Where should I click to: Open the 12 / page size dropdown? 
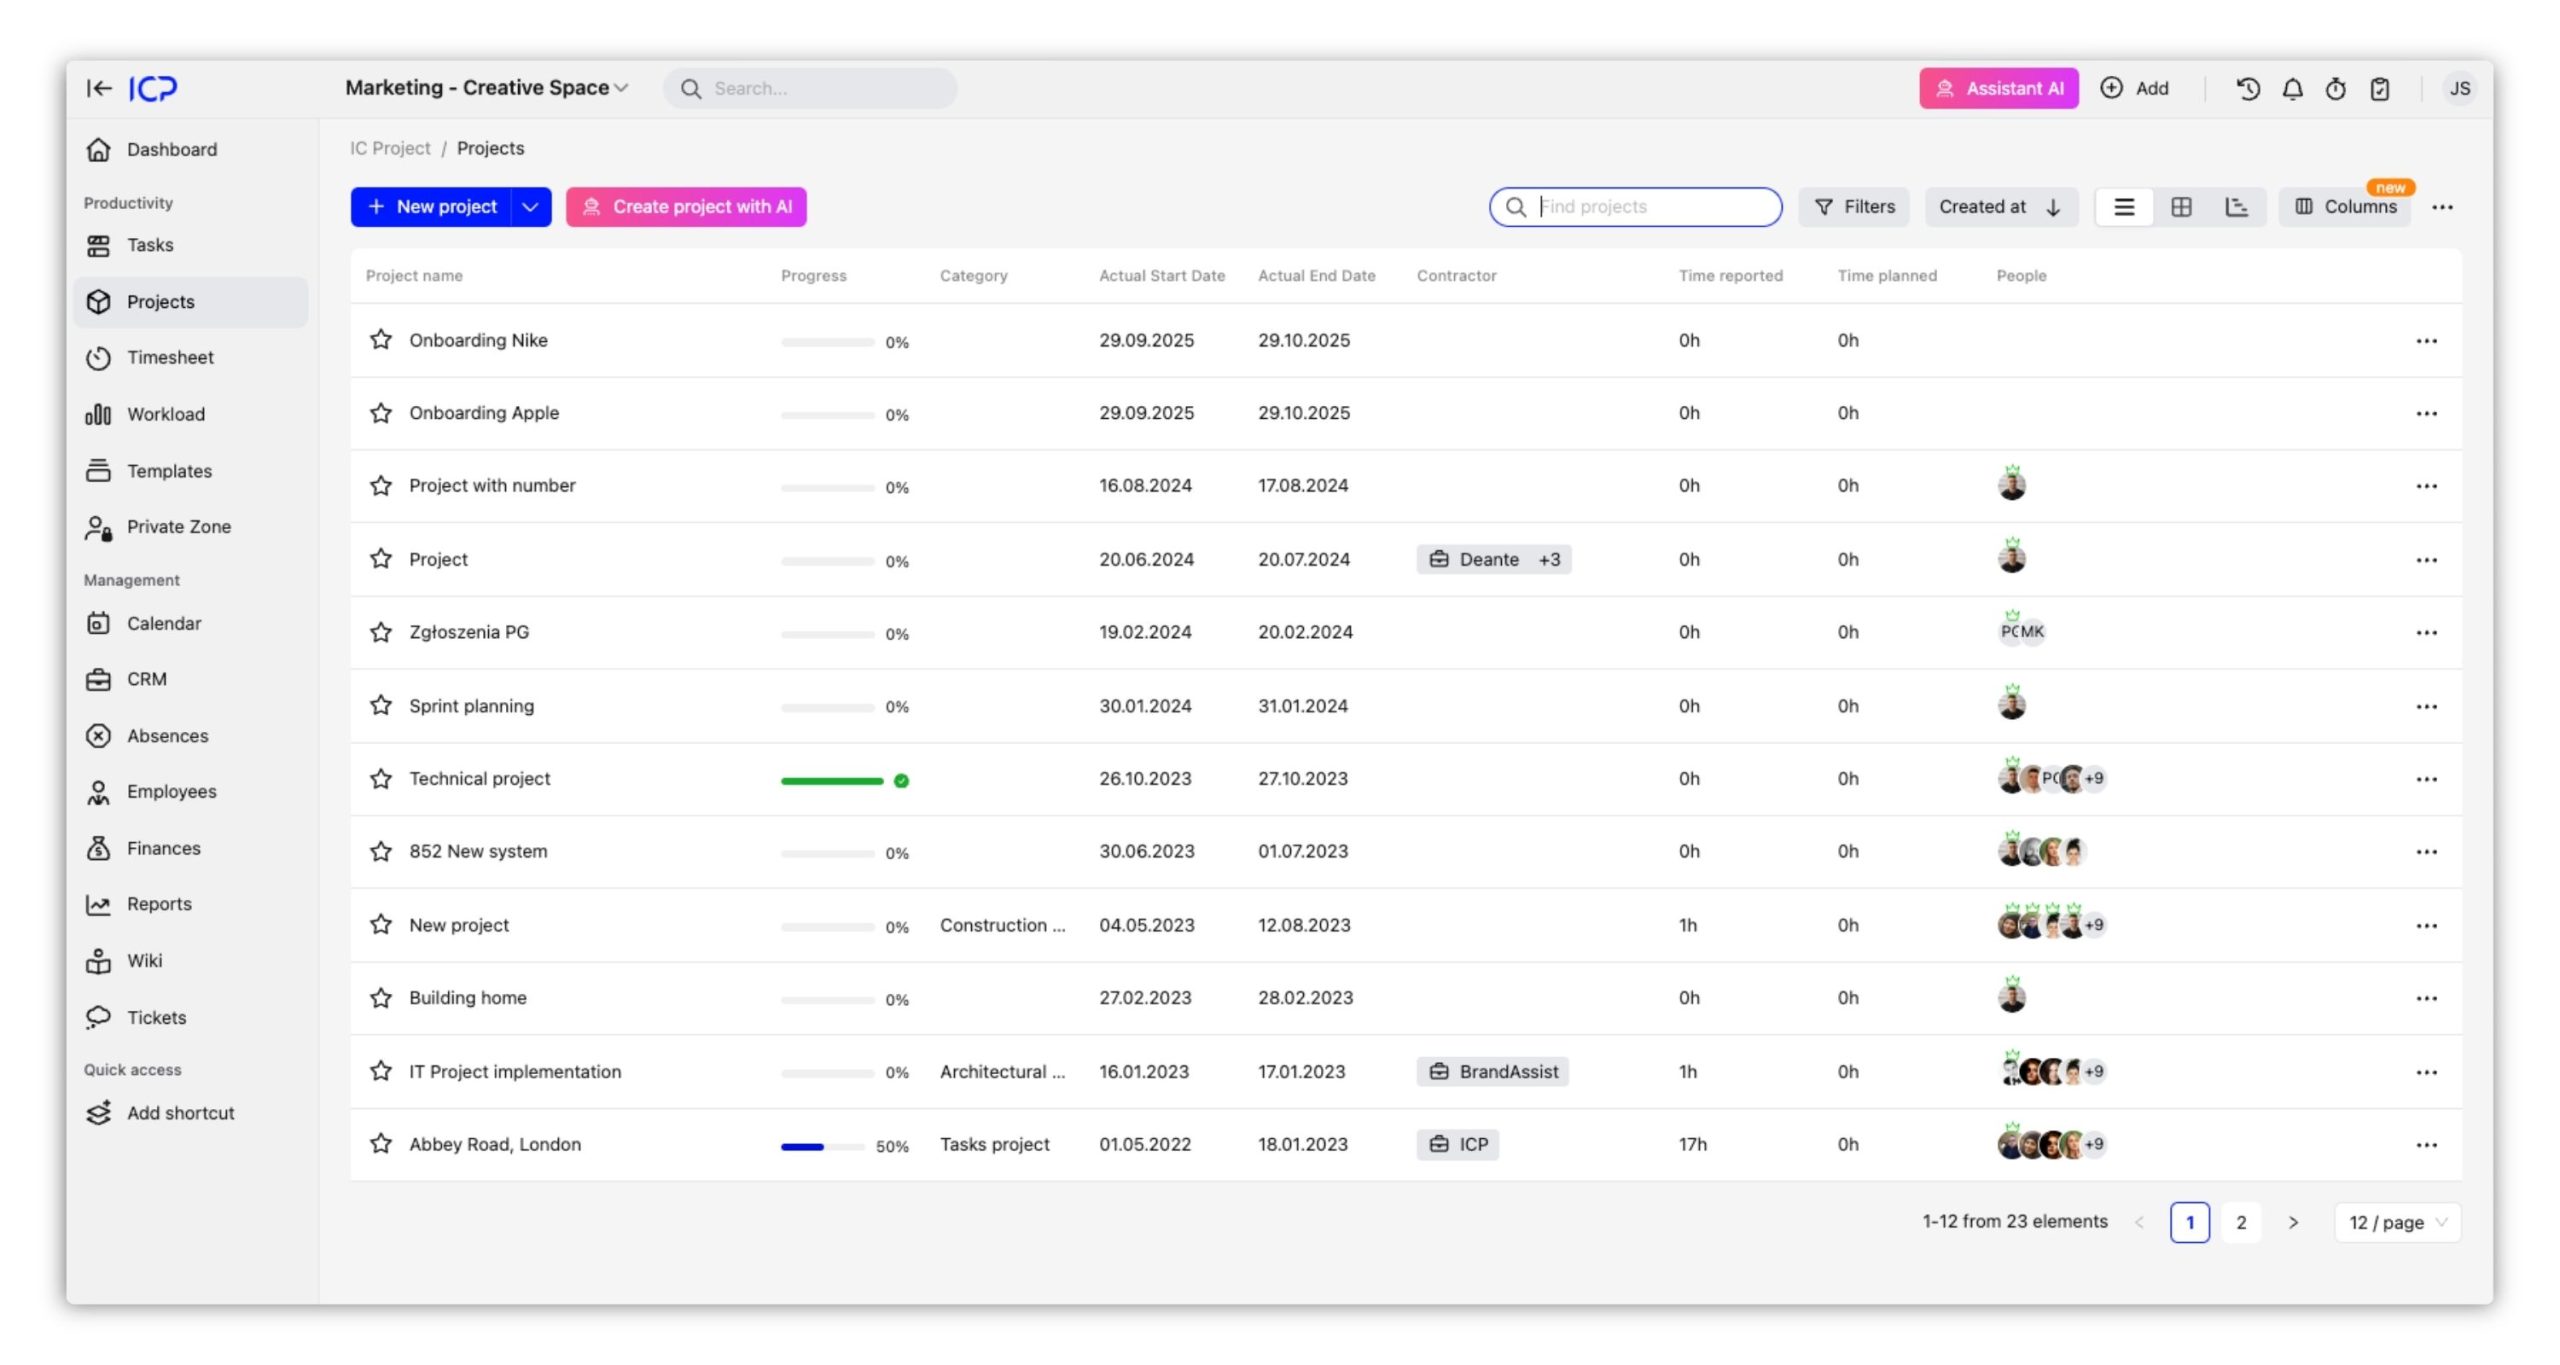pyautogui.click(x=2397, y=1222)
